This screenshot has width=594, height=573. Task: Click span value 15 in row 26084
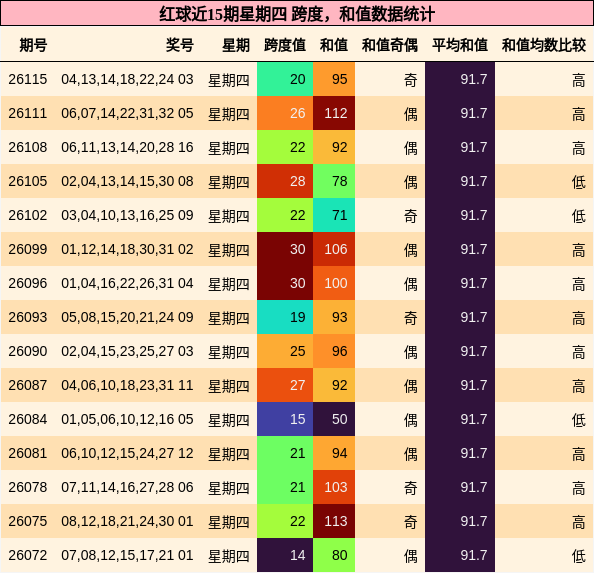click(285, 419)
